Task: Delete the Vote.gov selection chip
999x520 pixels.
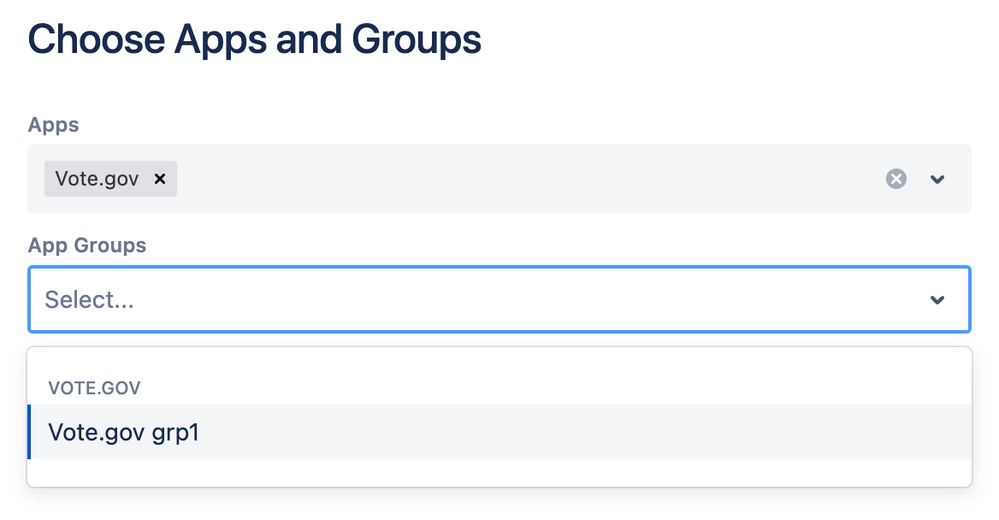Action: tap(160, 179)
